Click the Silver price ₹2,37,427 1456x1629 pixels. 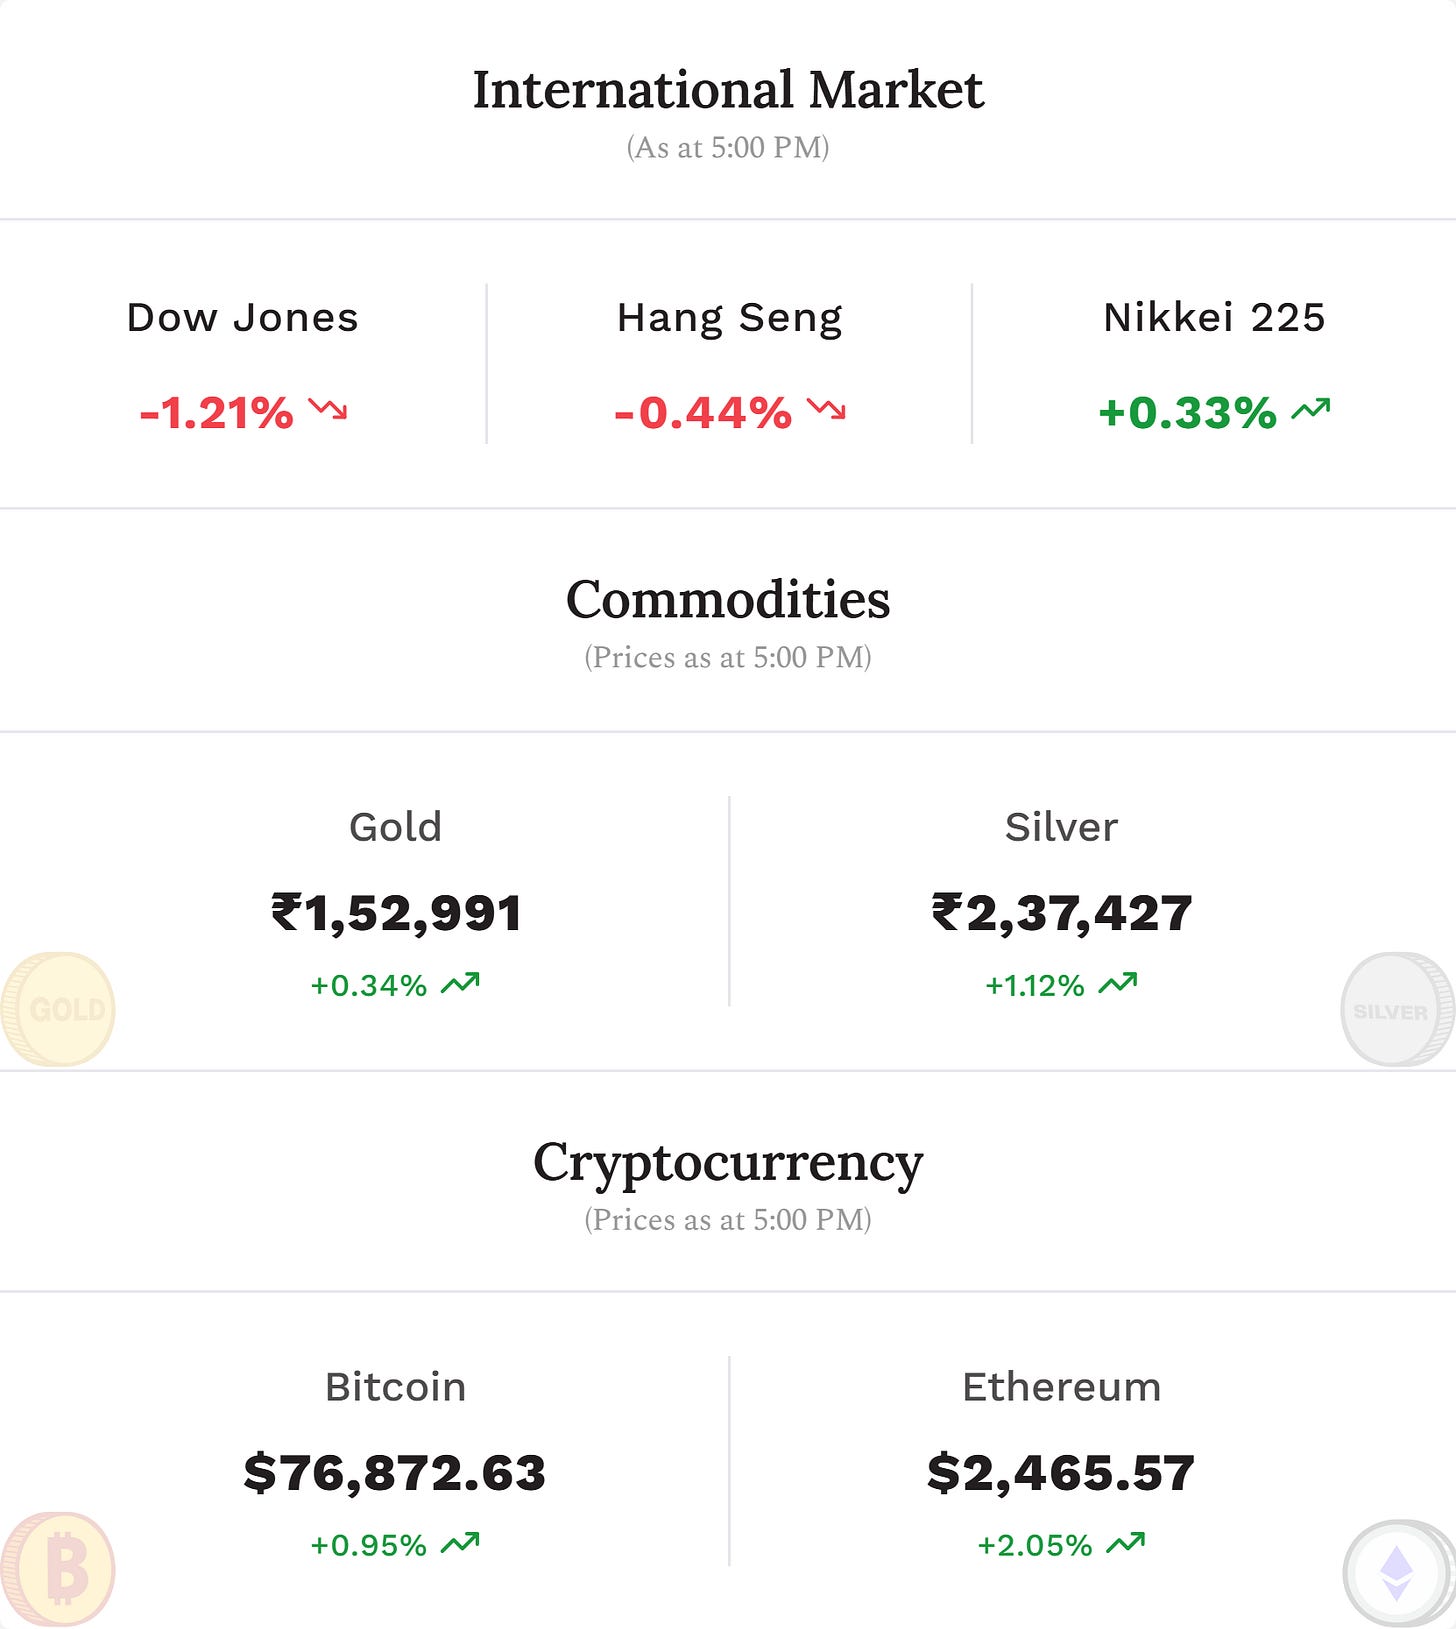[1061, 913]
